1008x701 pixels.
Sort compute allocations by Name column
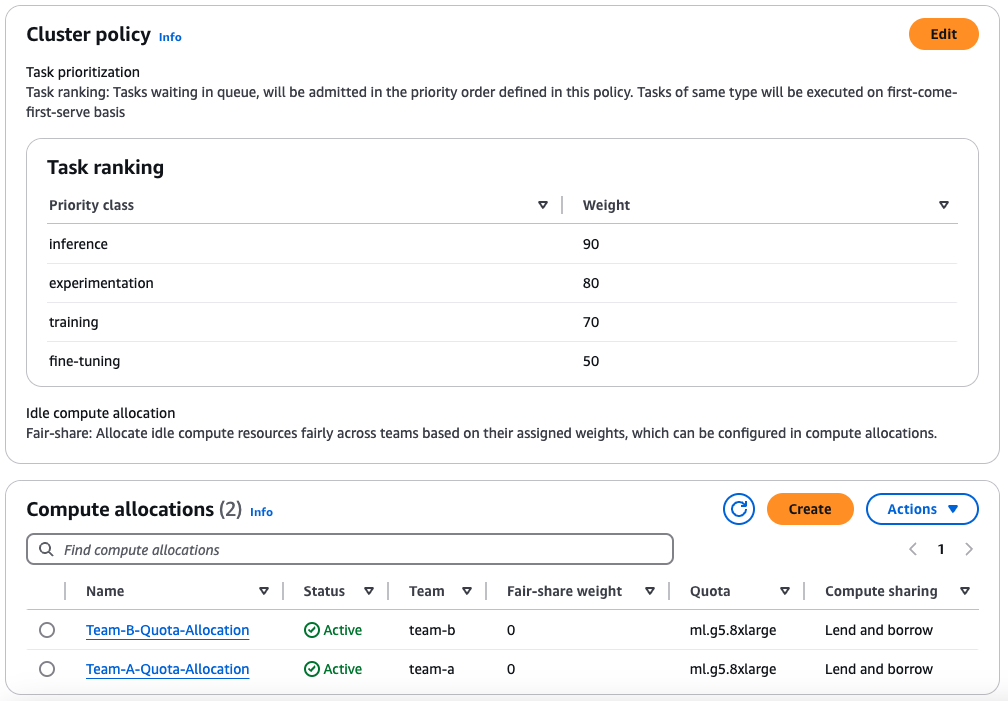click(264, 591)
